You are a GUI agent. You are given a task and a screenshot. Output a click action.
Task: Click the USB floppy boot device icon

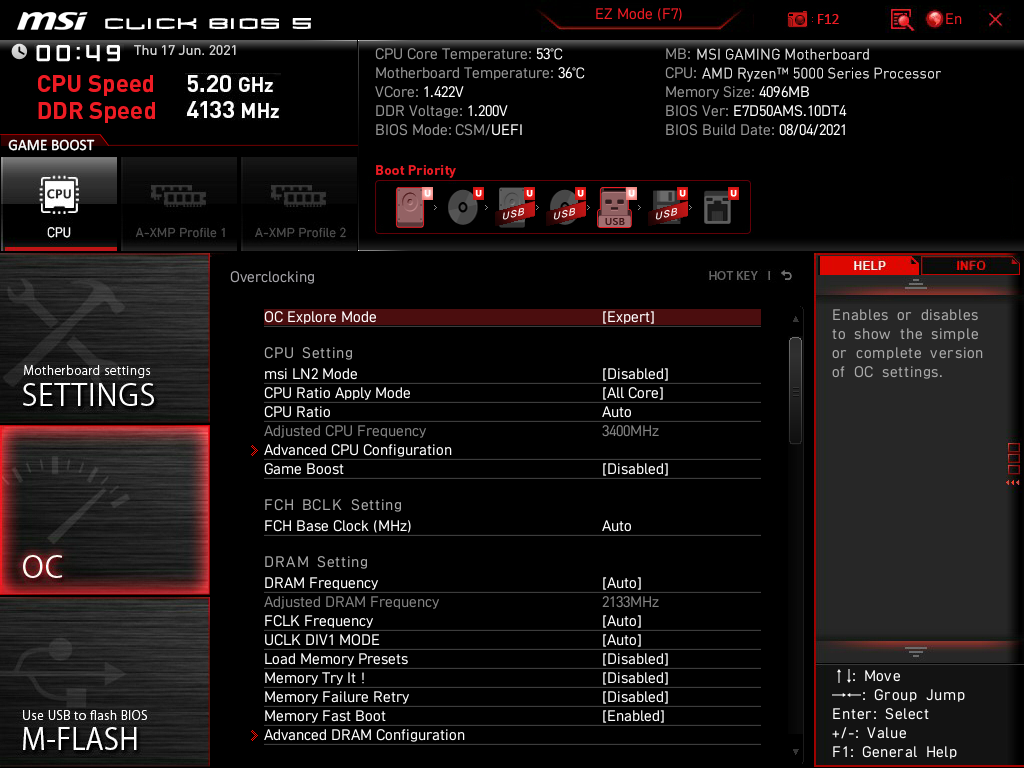click(x=665, y=207)
